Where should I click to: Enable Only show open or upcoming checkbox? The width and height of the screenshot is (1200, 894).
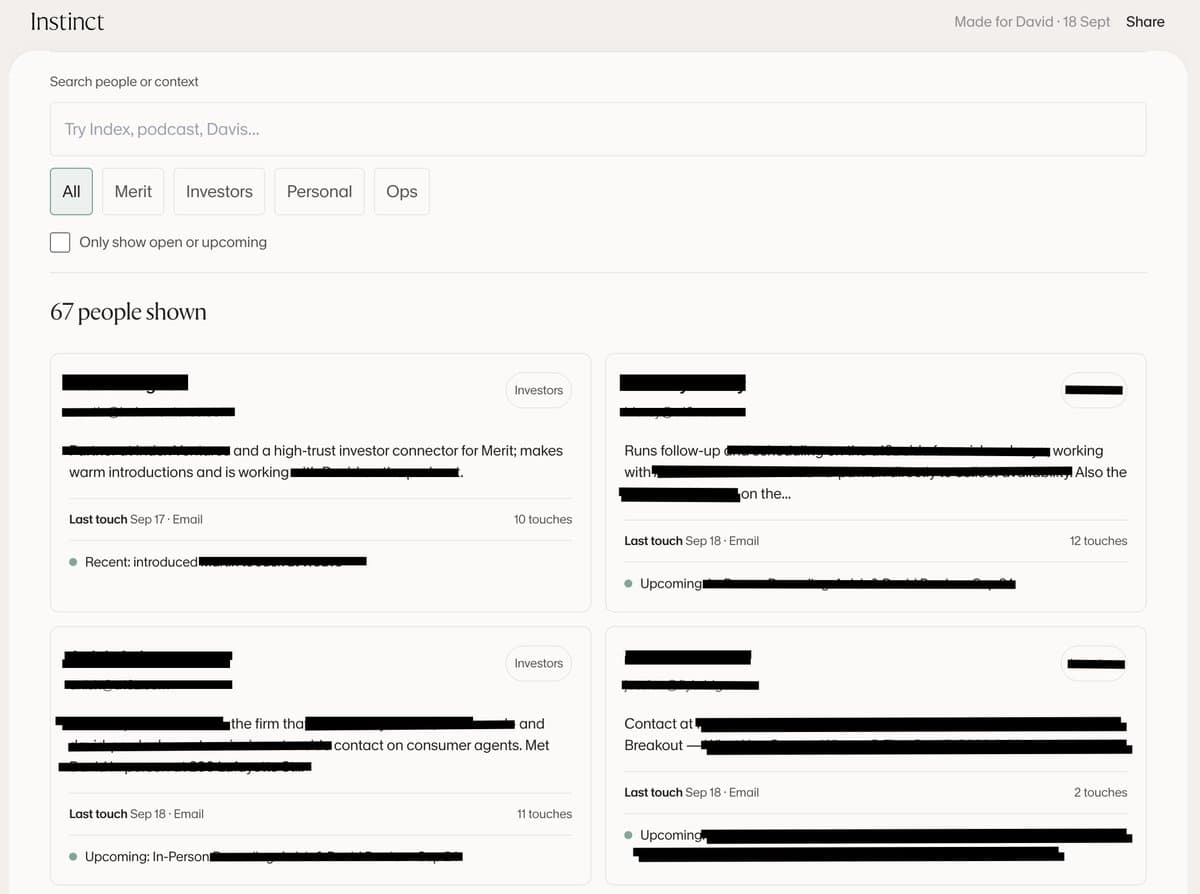[x=60, y=242]
